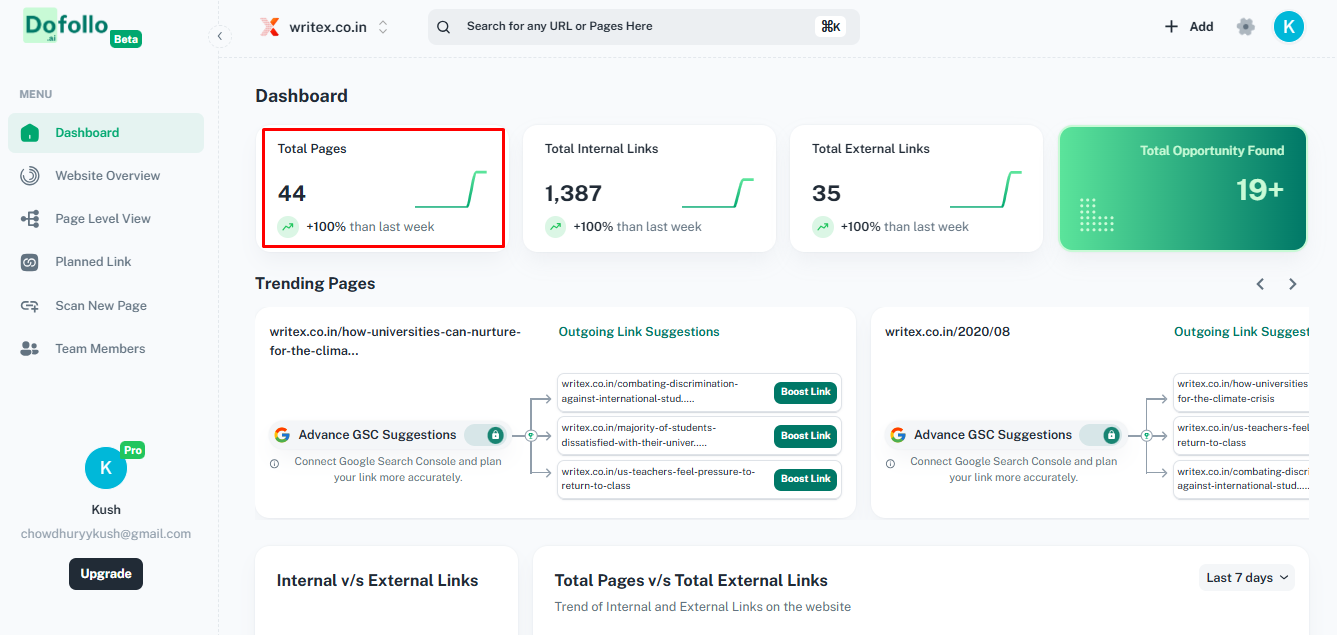This screenshot has width=1337, height=635.
Task: Click the trend arrow icon under Total Internal Links
Action: click(555, 227)
